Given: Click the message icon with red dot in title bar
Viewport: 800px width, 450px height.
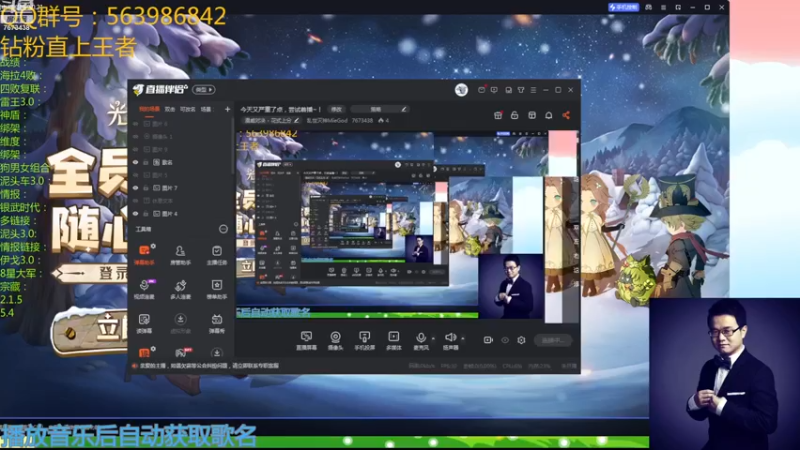Looking at the screenshot, I should [x=481, y=89].
